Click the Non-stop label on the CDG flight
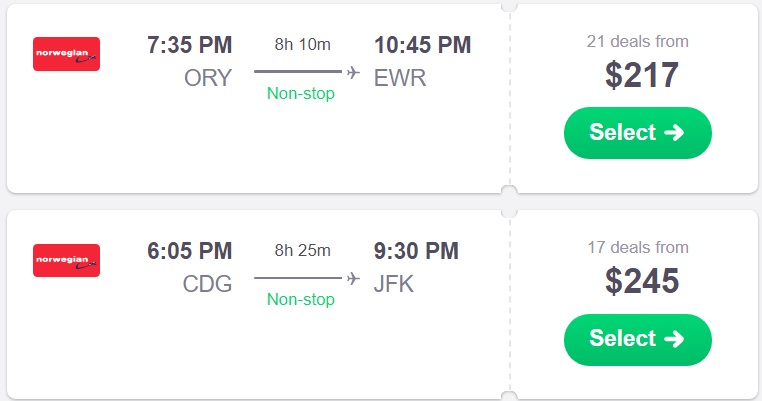 click(301, 300)
